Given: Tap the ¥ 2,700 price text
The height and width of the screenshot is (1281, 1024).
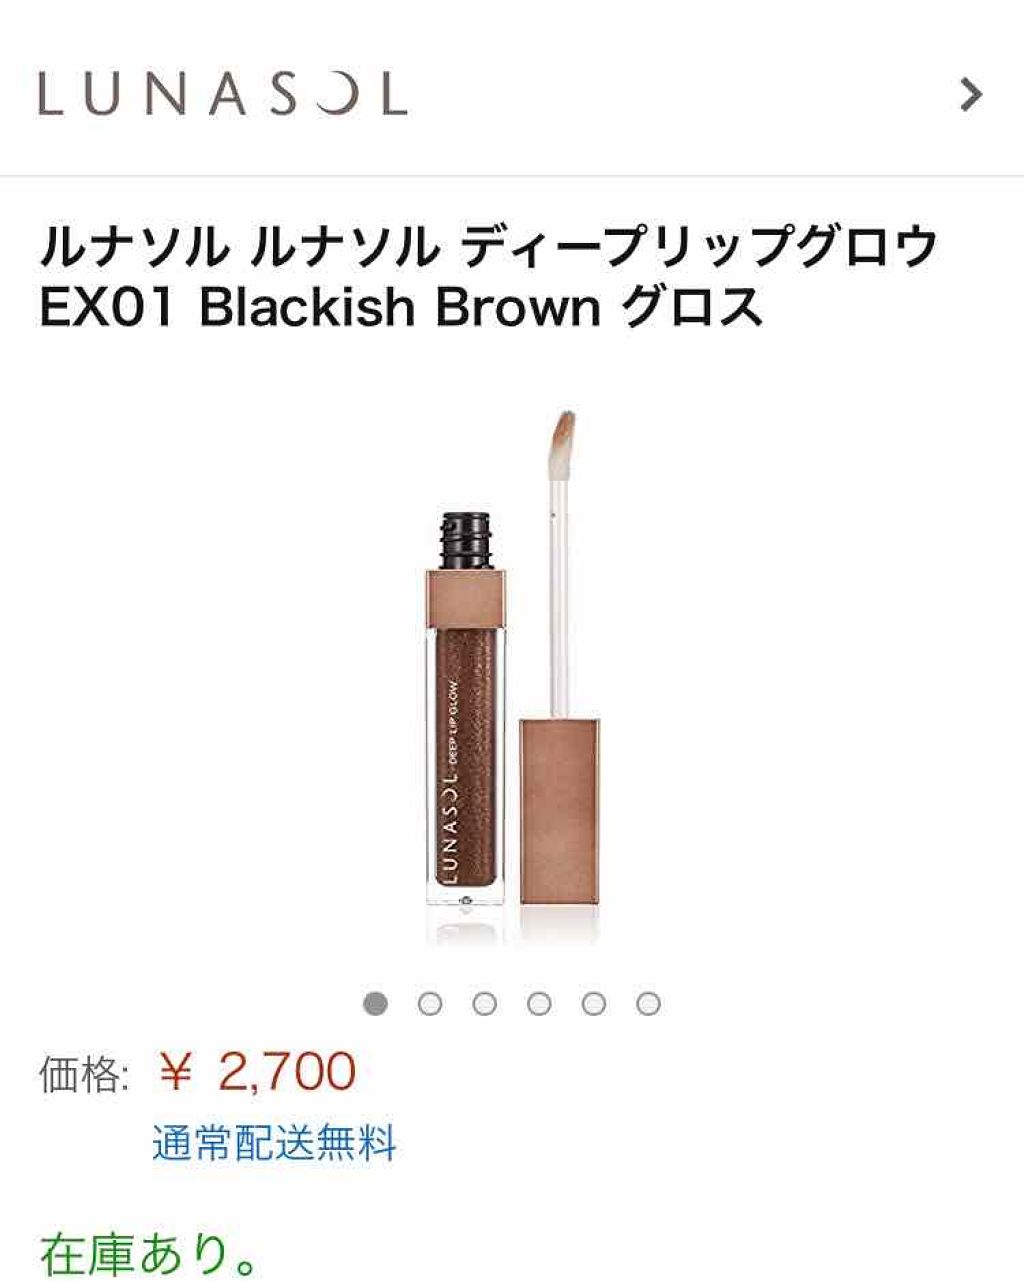Looking at the screenshot, I should tap(257, 1072).
